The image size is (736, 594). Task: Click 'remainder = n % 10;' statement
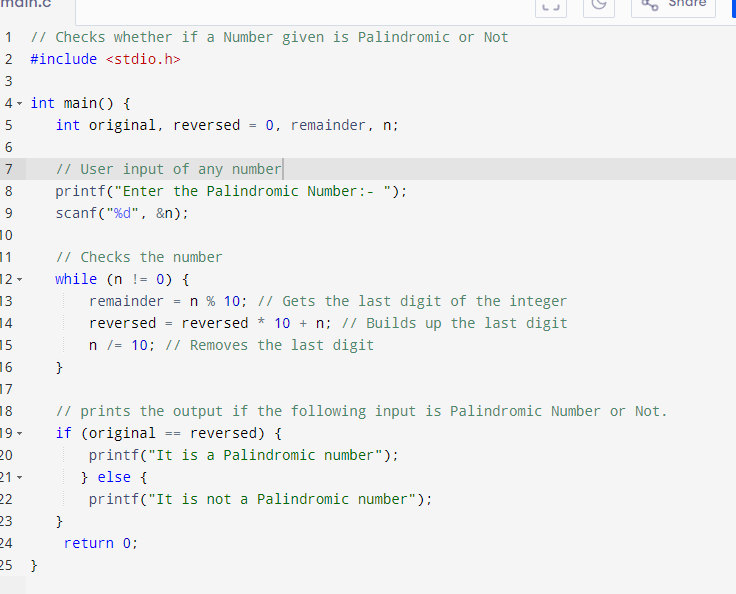168,301
